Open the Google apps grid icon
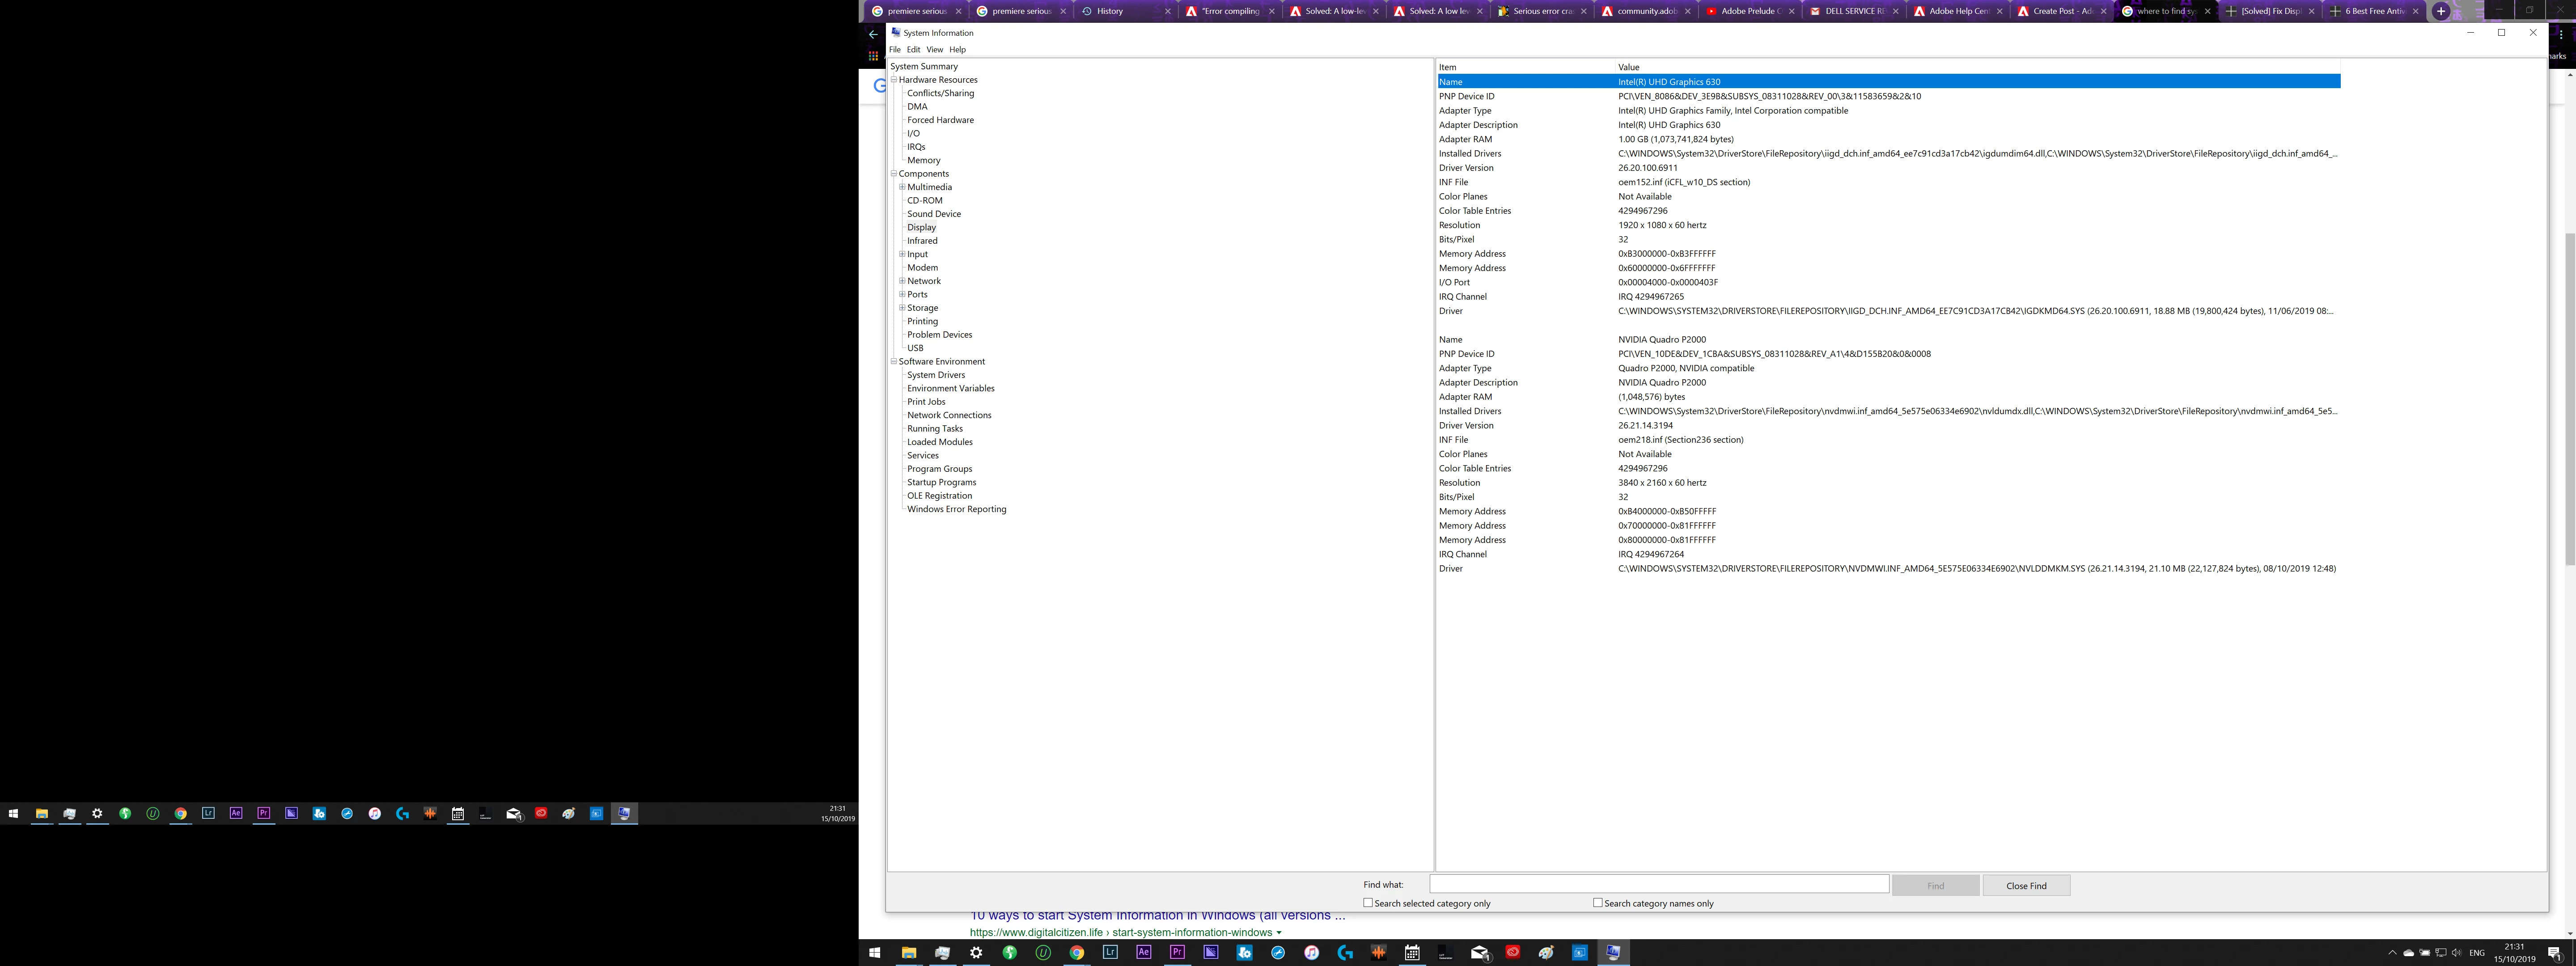The image size is (2576, 966). pos(873,56)
